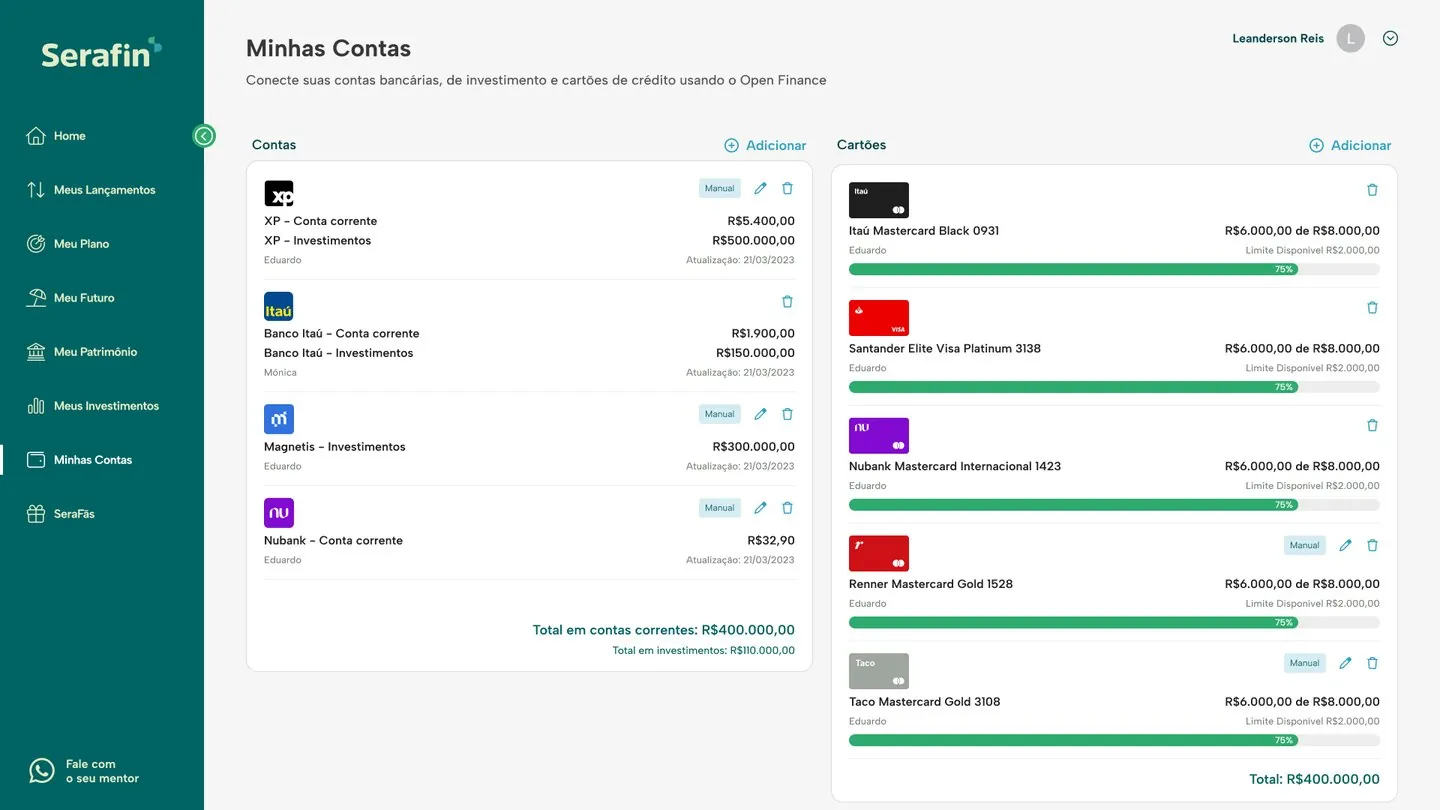The image size is (1440, 810).
Task: Click the Serafin logo
Action: tap(101, 52)
